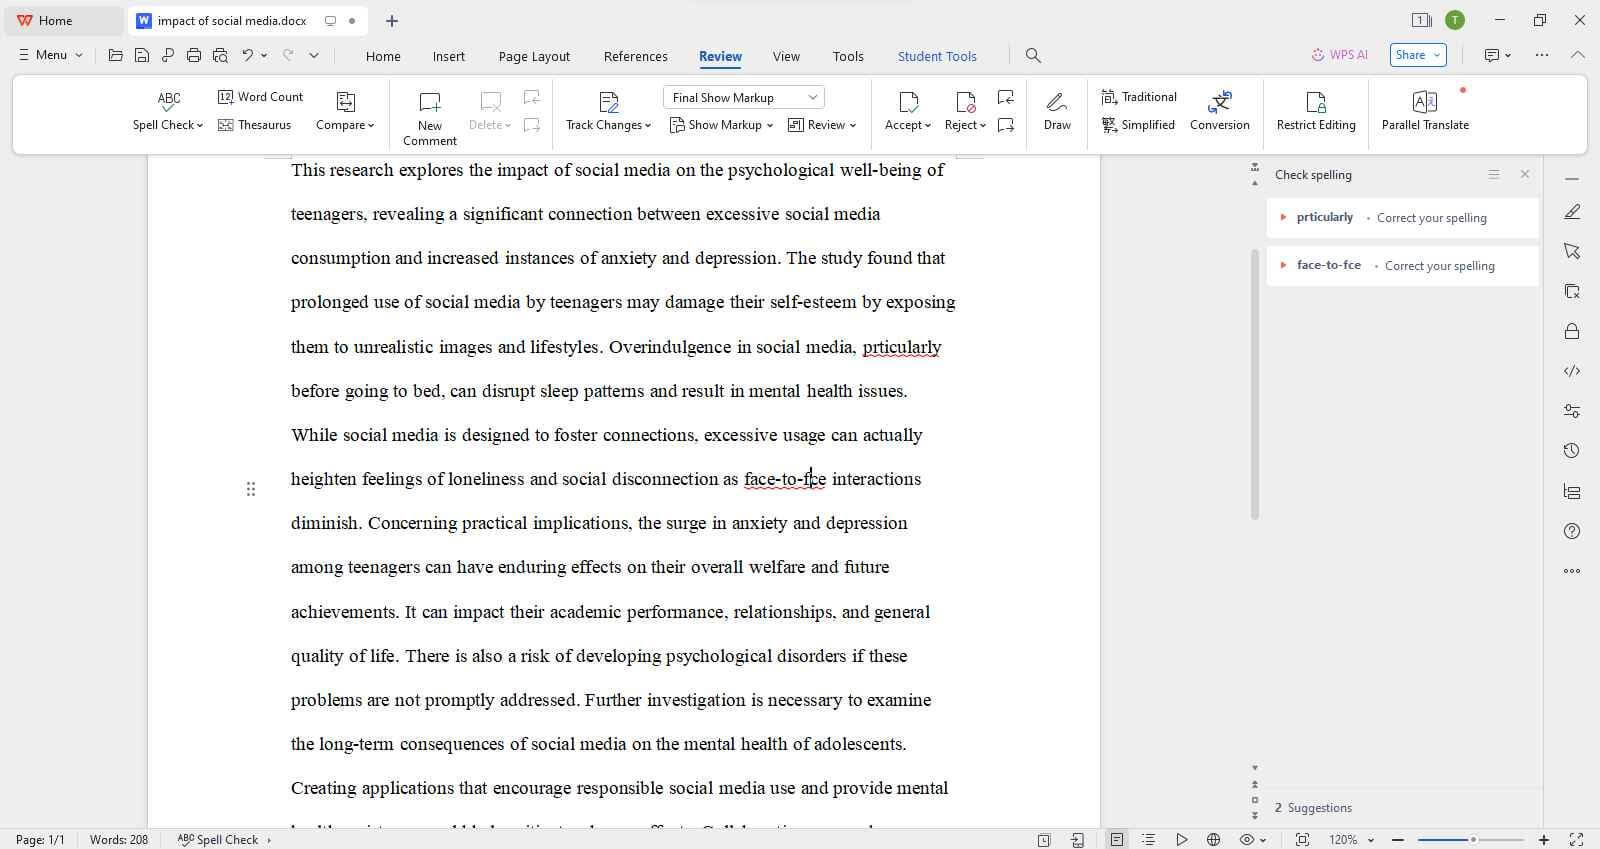This screenshot has height=849, width=1600.
Task: Open the Thesaurus tool
Action: coord(254,125)
